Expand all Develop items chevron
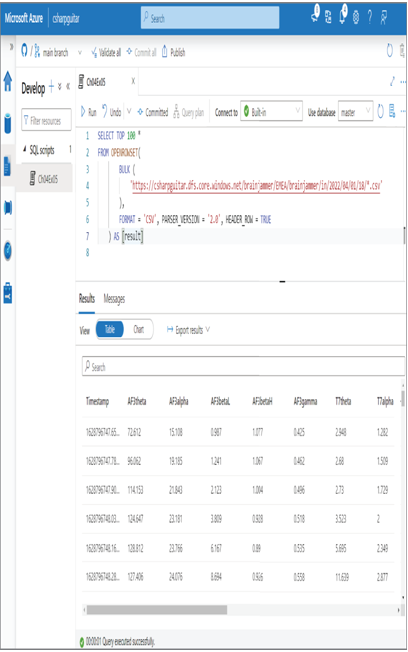 click(60, 86)
